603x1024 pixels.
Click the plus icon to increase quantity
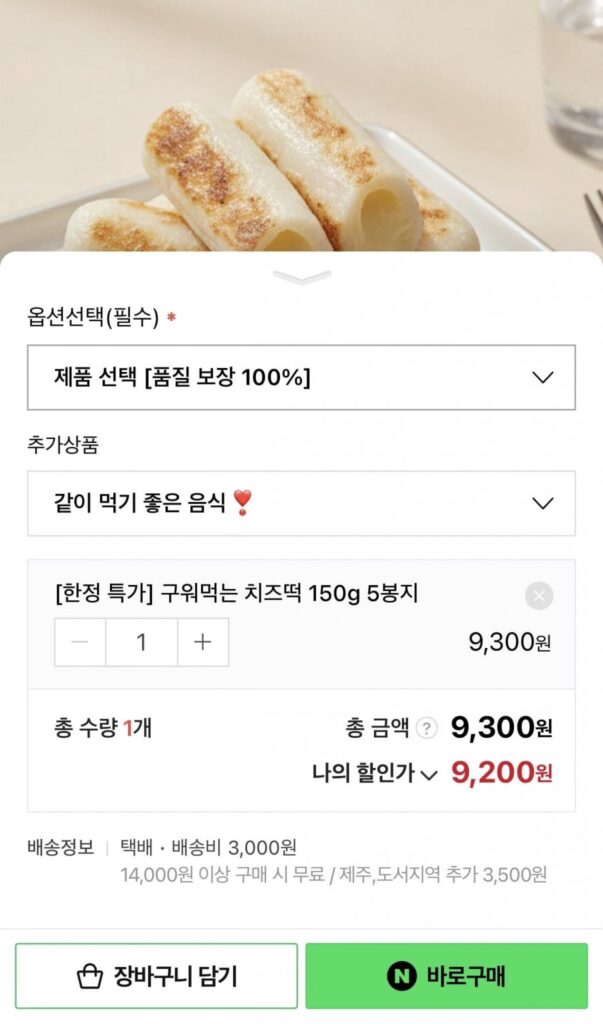coord(202,643)
